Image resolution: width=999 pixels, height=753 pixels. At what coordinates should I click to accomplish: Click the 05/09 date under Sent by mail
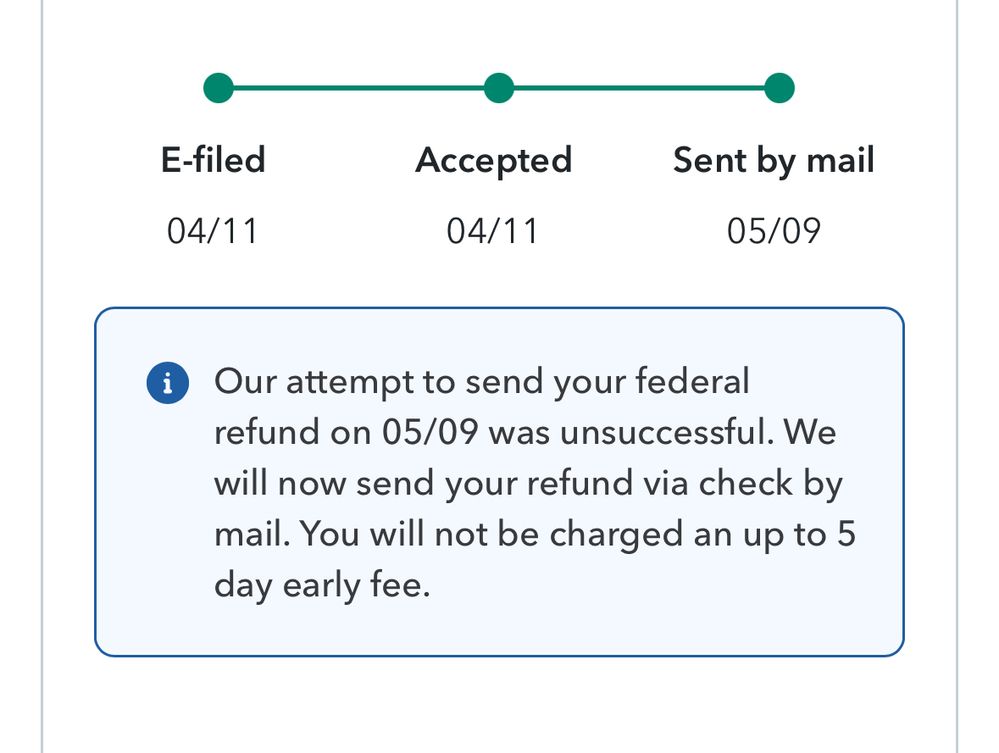click(773, 231)
